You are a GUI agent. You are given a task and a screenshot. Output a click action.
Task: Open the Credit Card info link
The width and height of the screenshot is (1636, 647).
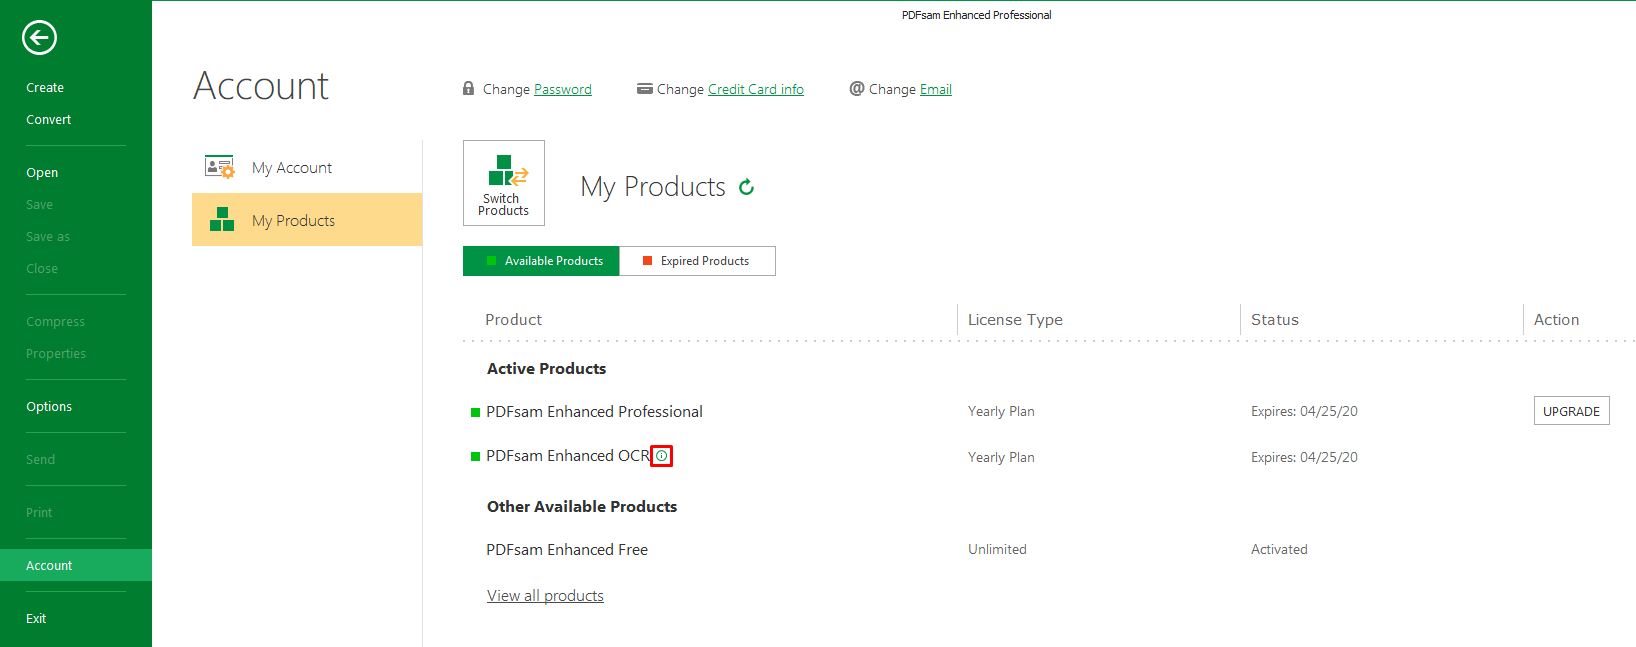[x=756, y=89]
